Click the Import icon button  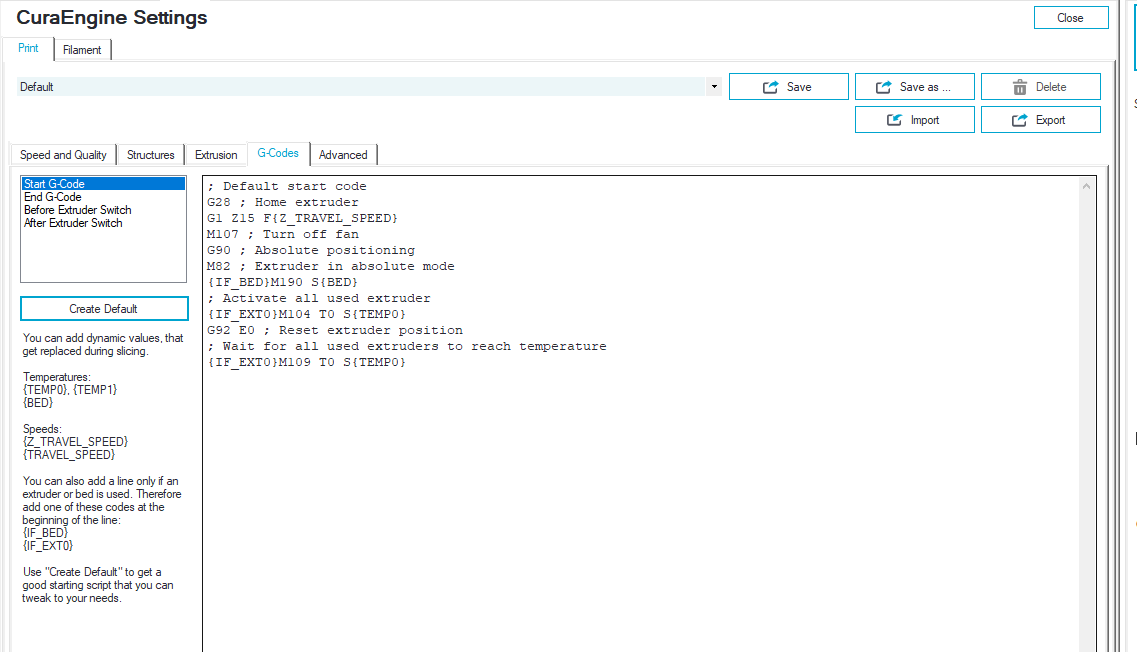click(x=914, y=120)
